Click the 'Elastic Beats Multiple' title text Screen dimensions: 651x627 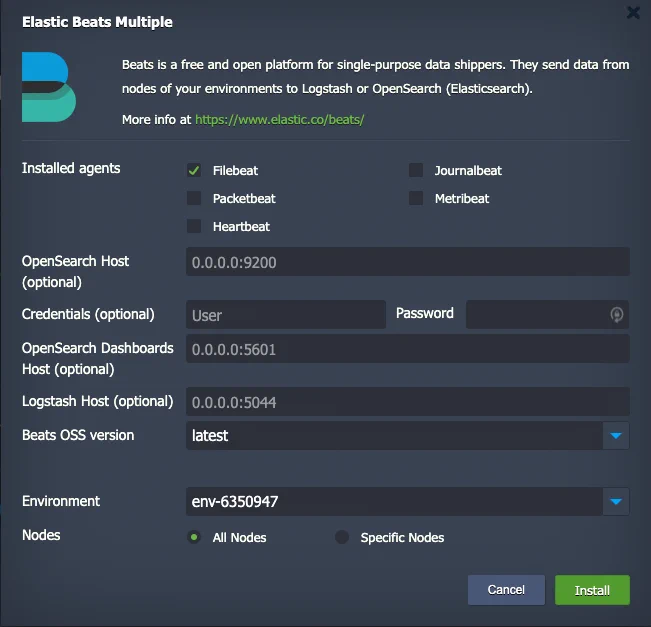pos(97,22)
